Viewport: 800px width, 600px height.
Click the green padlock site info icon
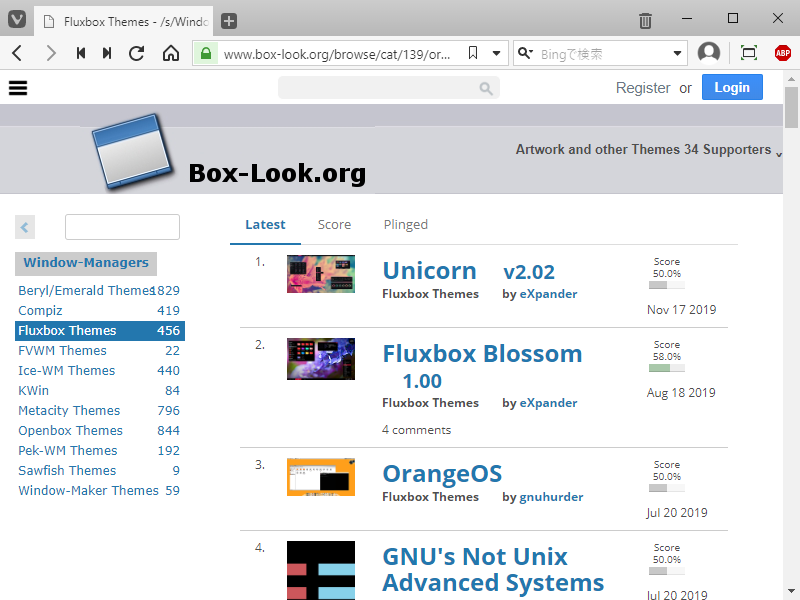click(206, 54)
